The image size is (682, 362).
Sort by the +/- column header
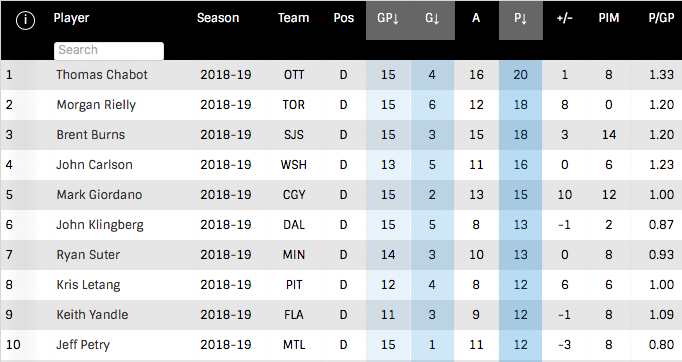565,18
